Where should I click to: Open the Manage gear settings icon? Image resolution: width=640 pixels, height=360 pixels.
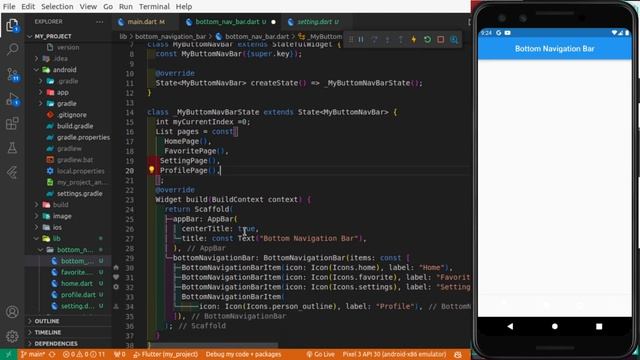pyautogui.click(x=12, y=336)
